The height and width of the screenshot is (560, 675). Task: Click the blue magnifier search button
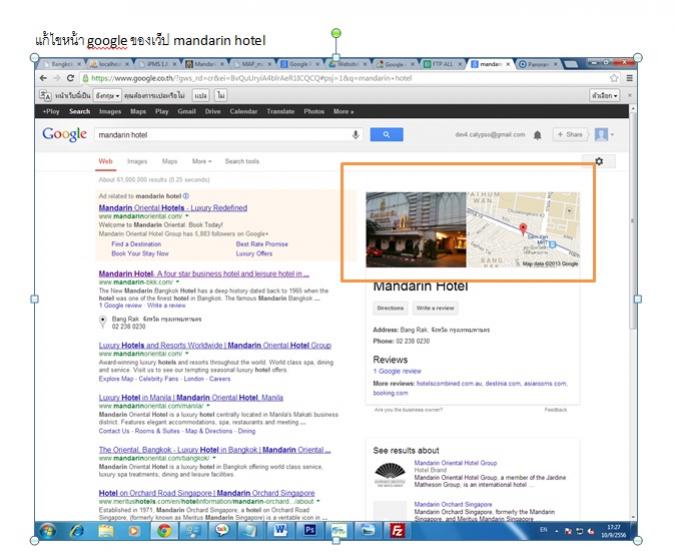(387, 135)
